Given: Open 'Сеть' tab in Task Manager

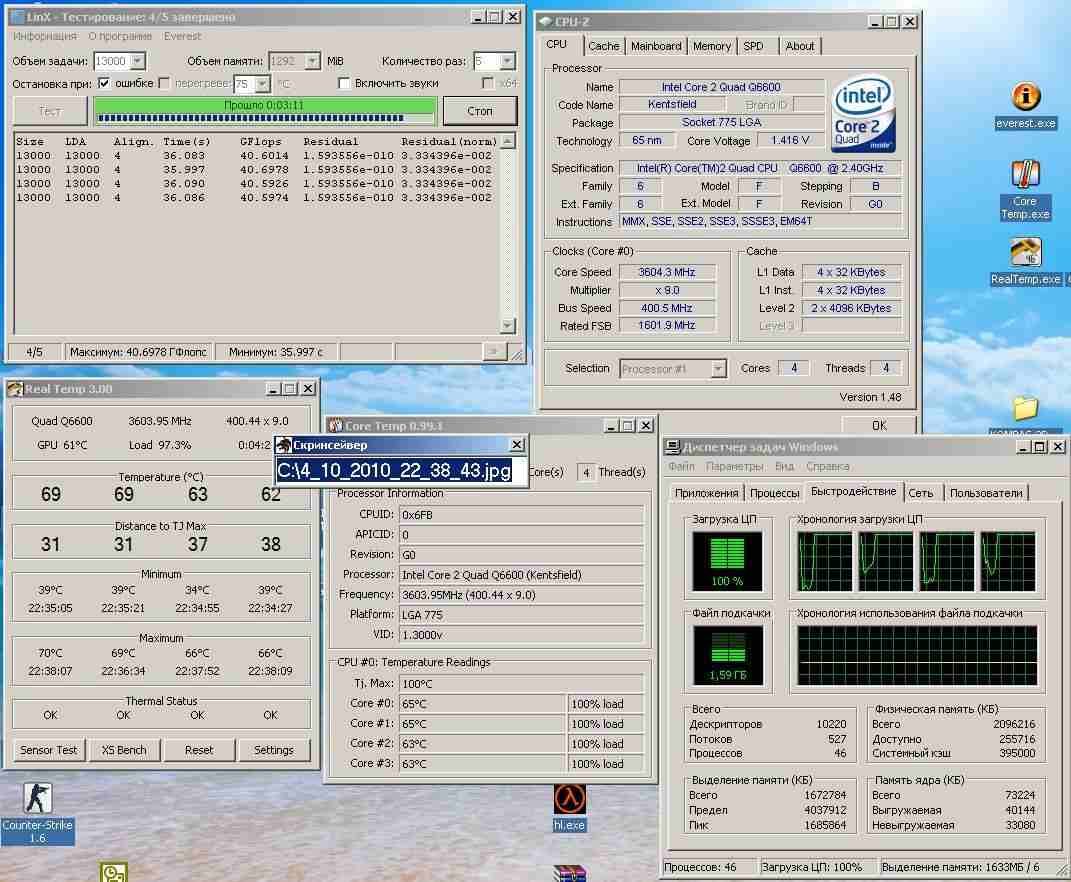Looking at the screenshot, I should click(x=920, y=493).
